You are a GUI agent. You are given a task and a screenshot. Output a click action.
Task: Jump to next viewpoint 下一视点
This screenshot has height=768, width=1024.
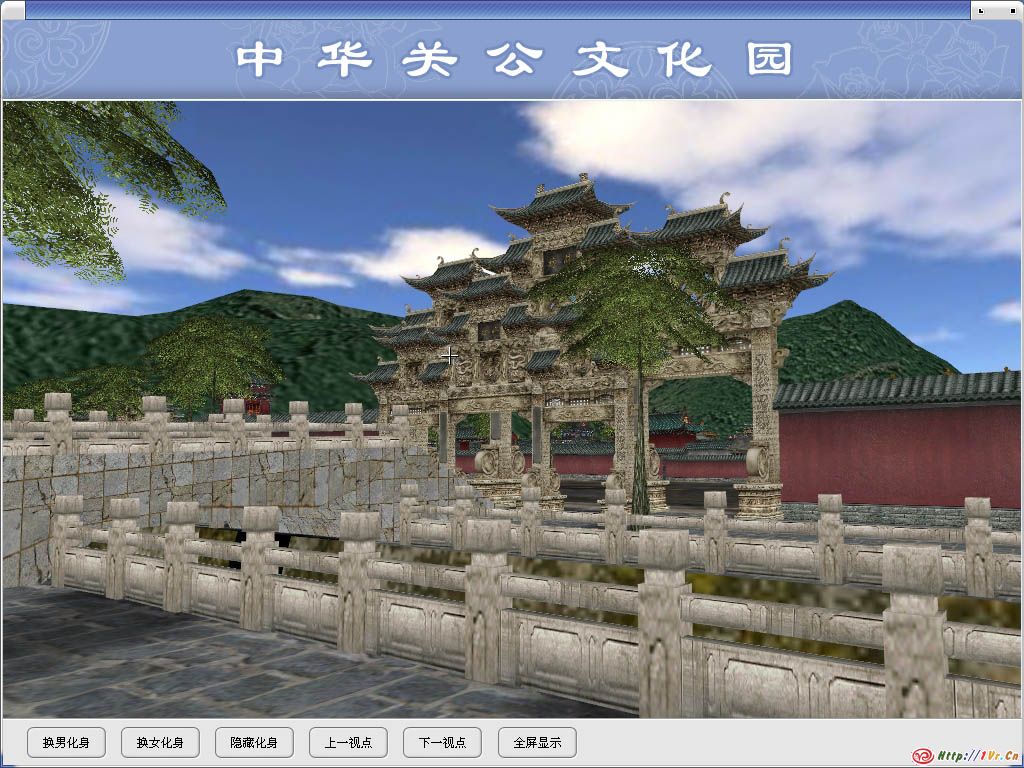[442, 743]
